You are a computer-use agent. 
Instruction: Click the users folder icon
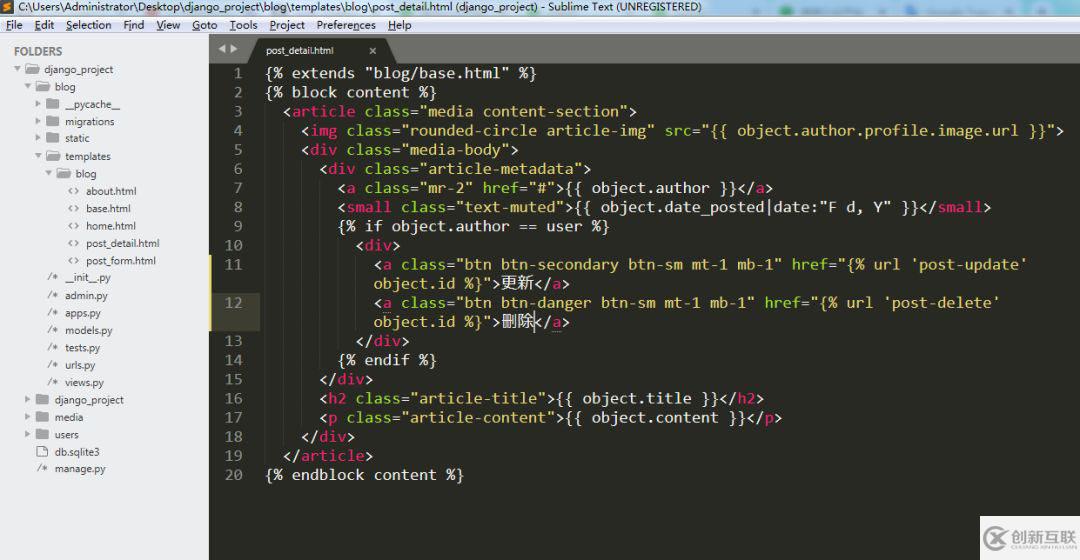[x=42, y=434]
